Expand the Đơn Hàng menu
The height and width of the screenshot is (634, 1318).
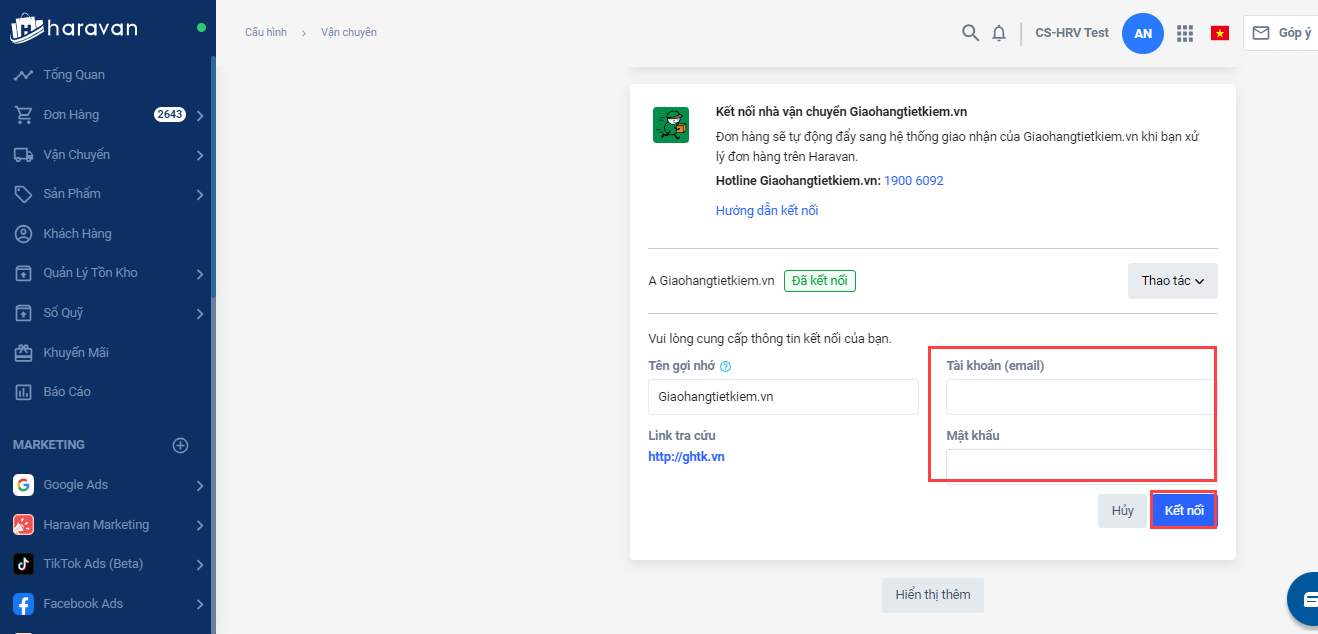coord(200,115)
